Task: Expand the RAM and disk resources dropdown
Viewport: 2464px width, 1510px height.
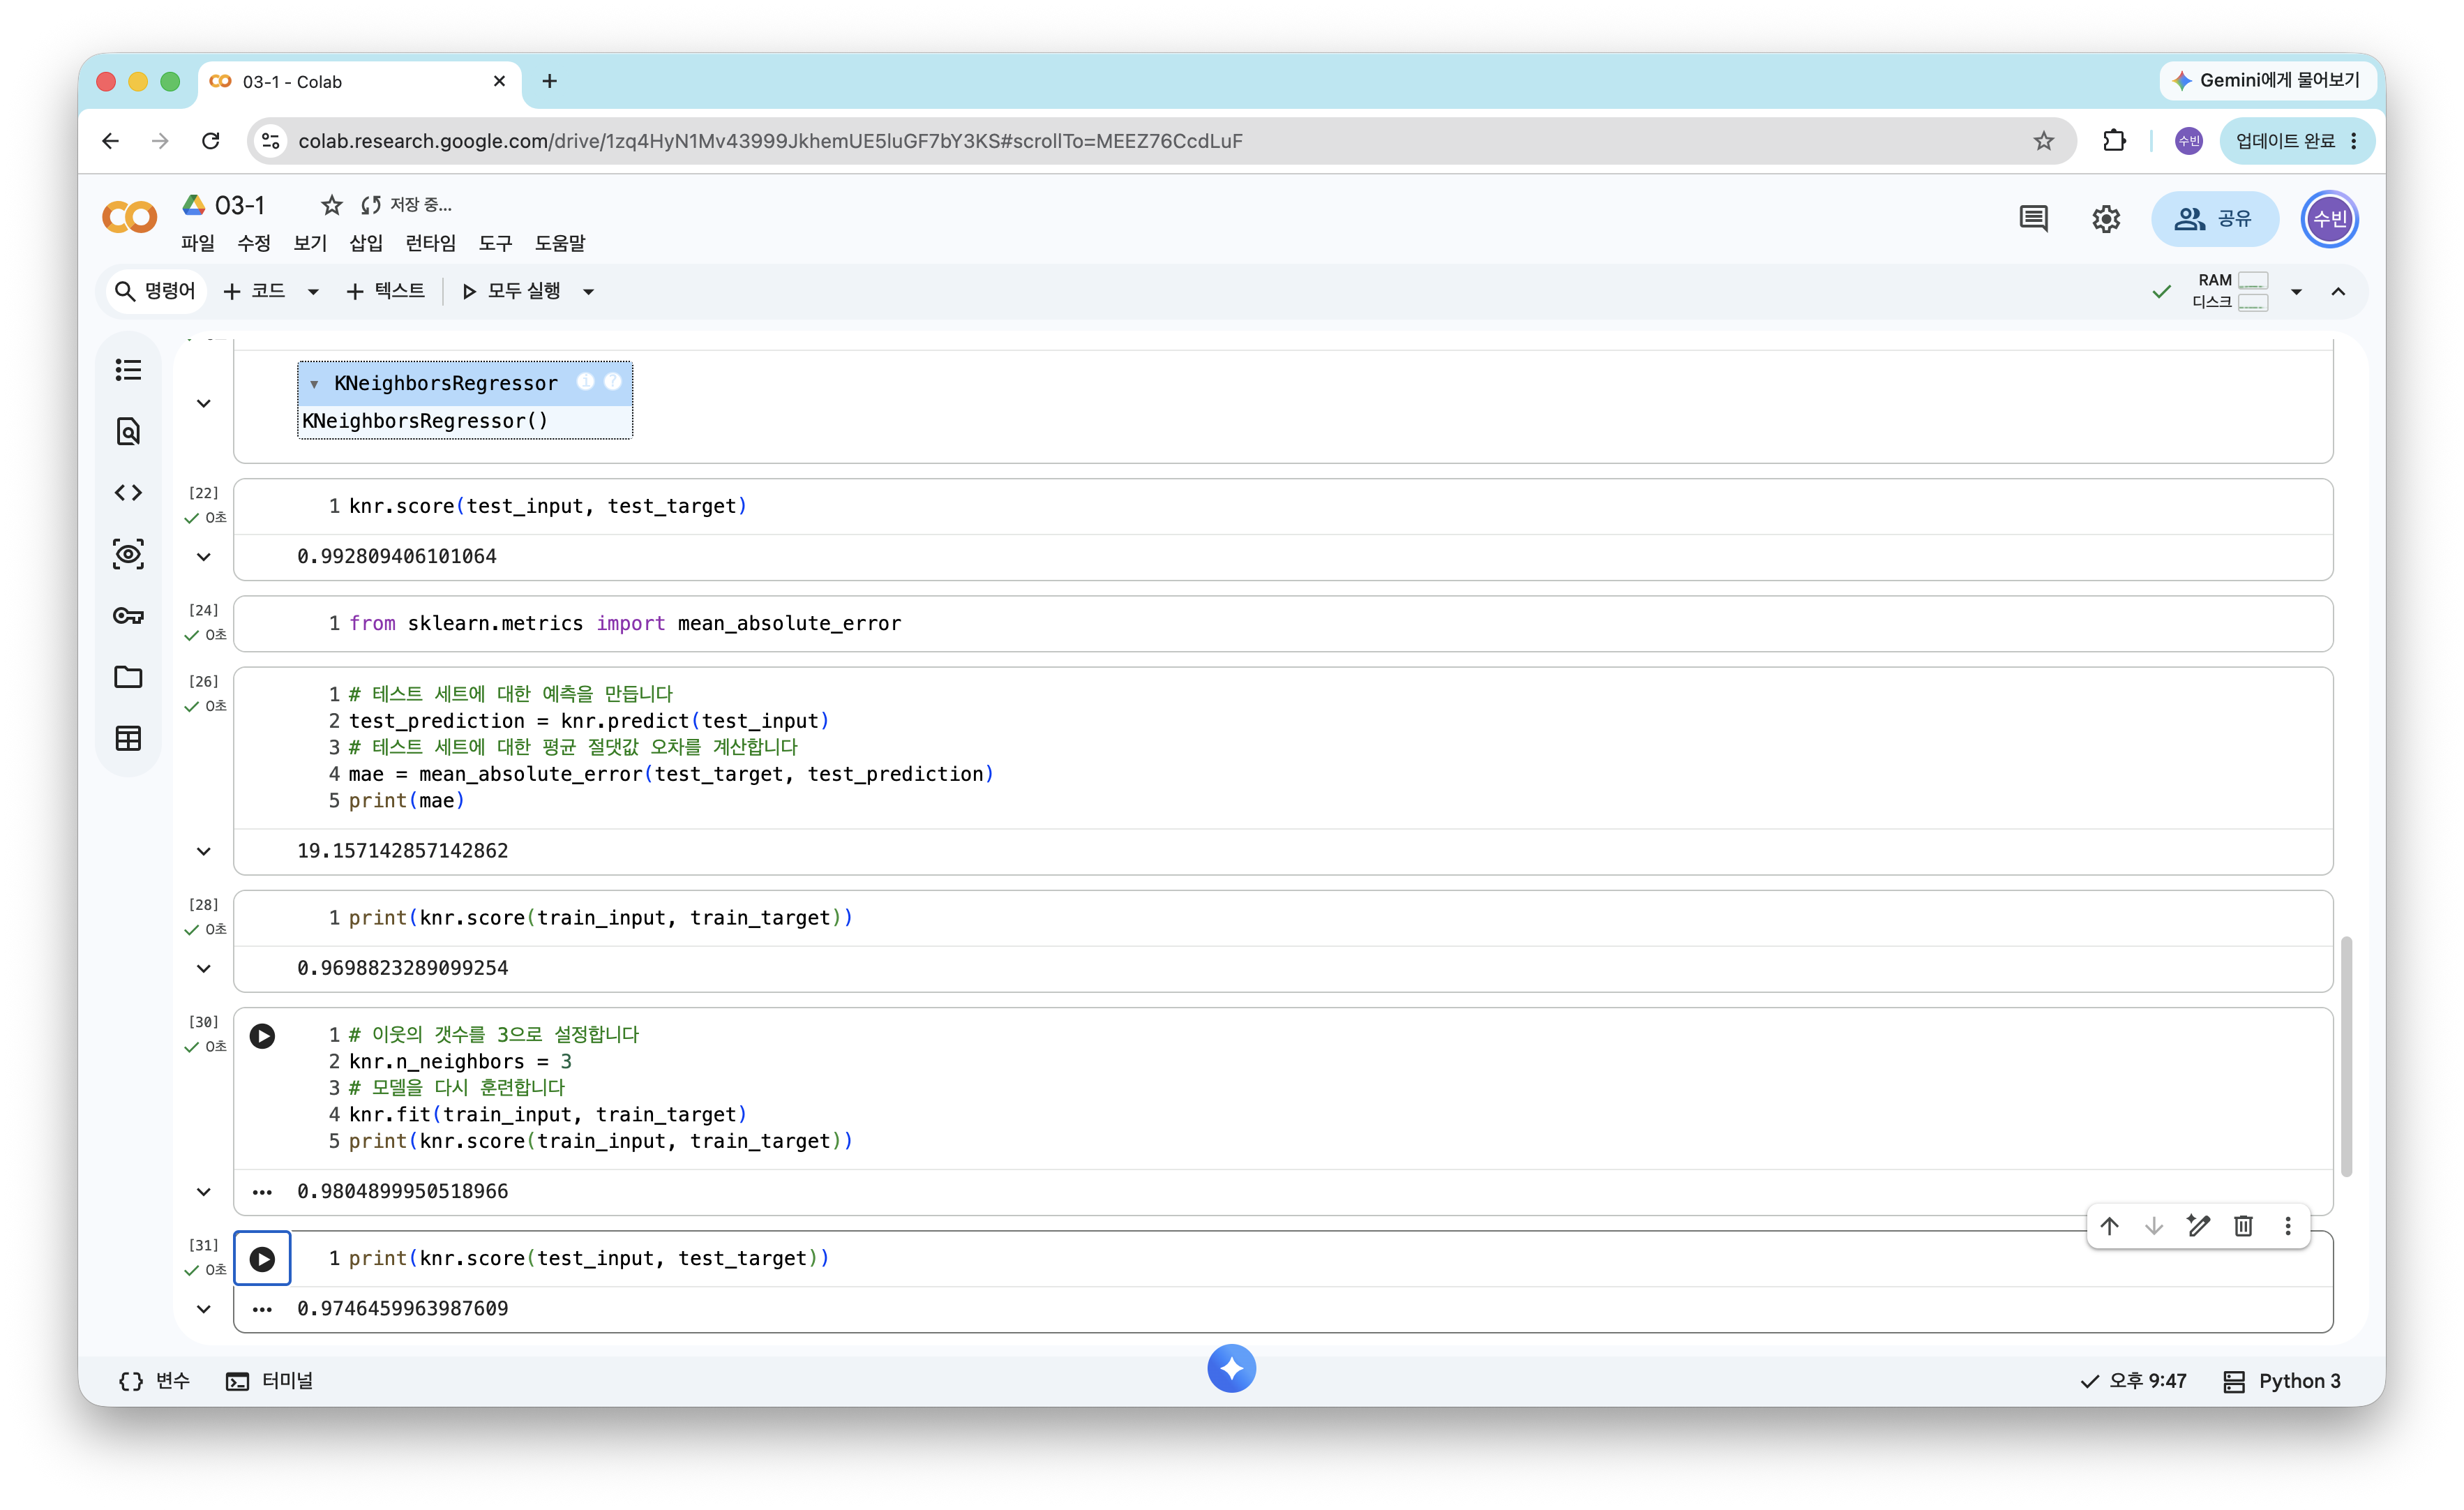Action: pyautogui.click(x=2296, y=292)
